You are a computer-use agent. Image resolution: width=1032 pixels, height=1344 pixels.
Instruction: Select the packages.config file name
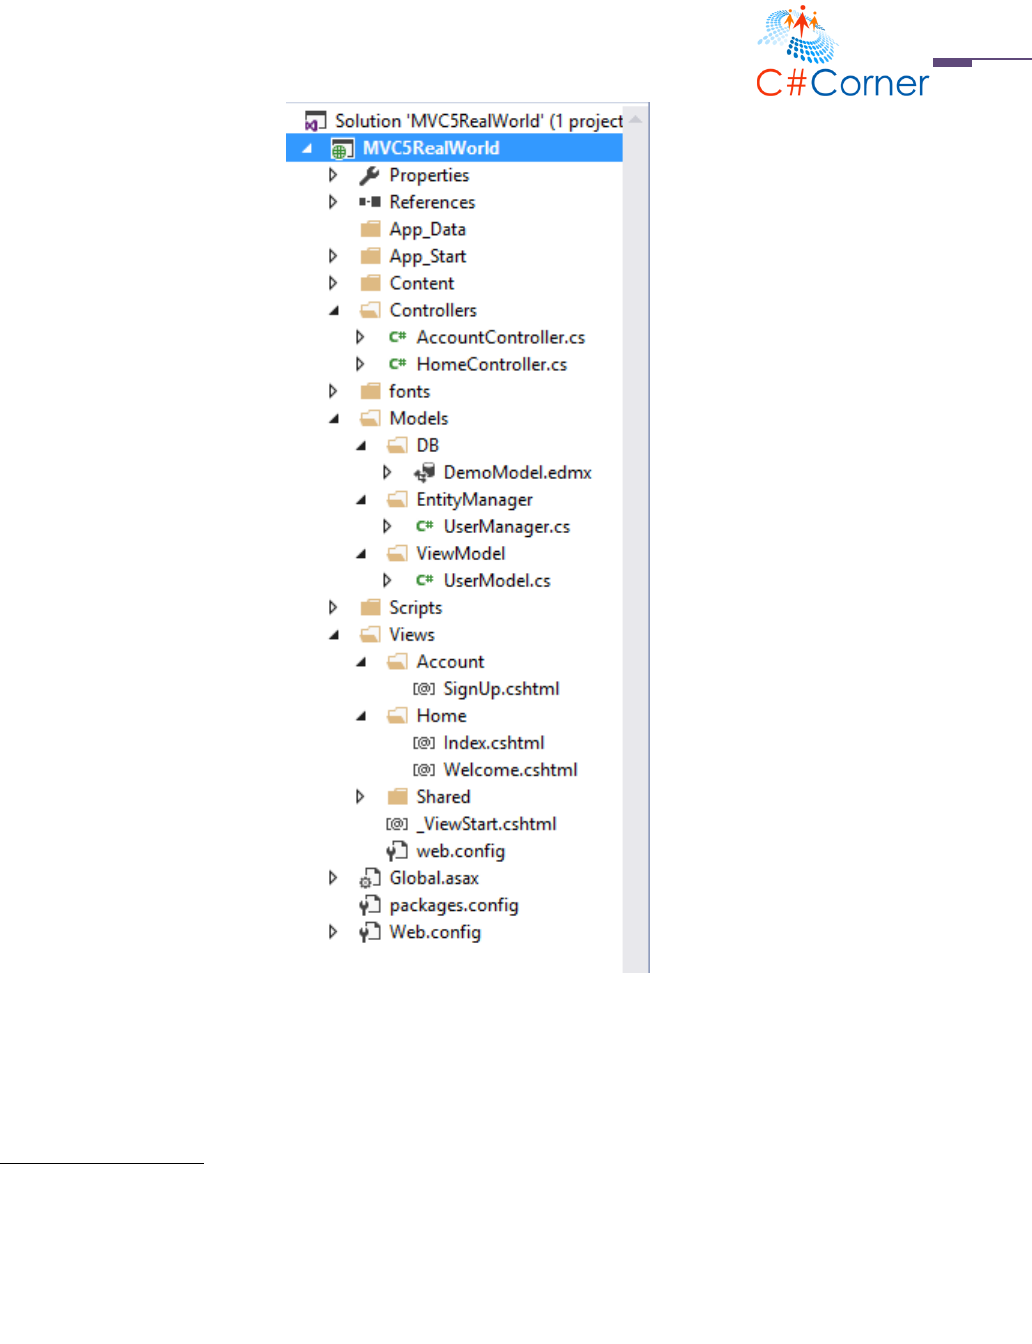point(454,905)
